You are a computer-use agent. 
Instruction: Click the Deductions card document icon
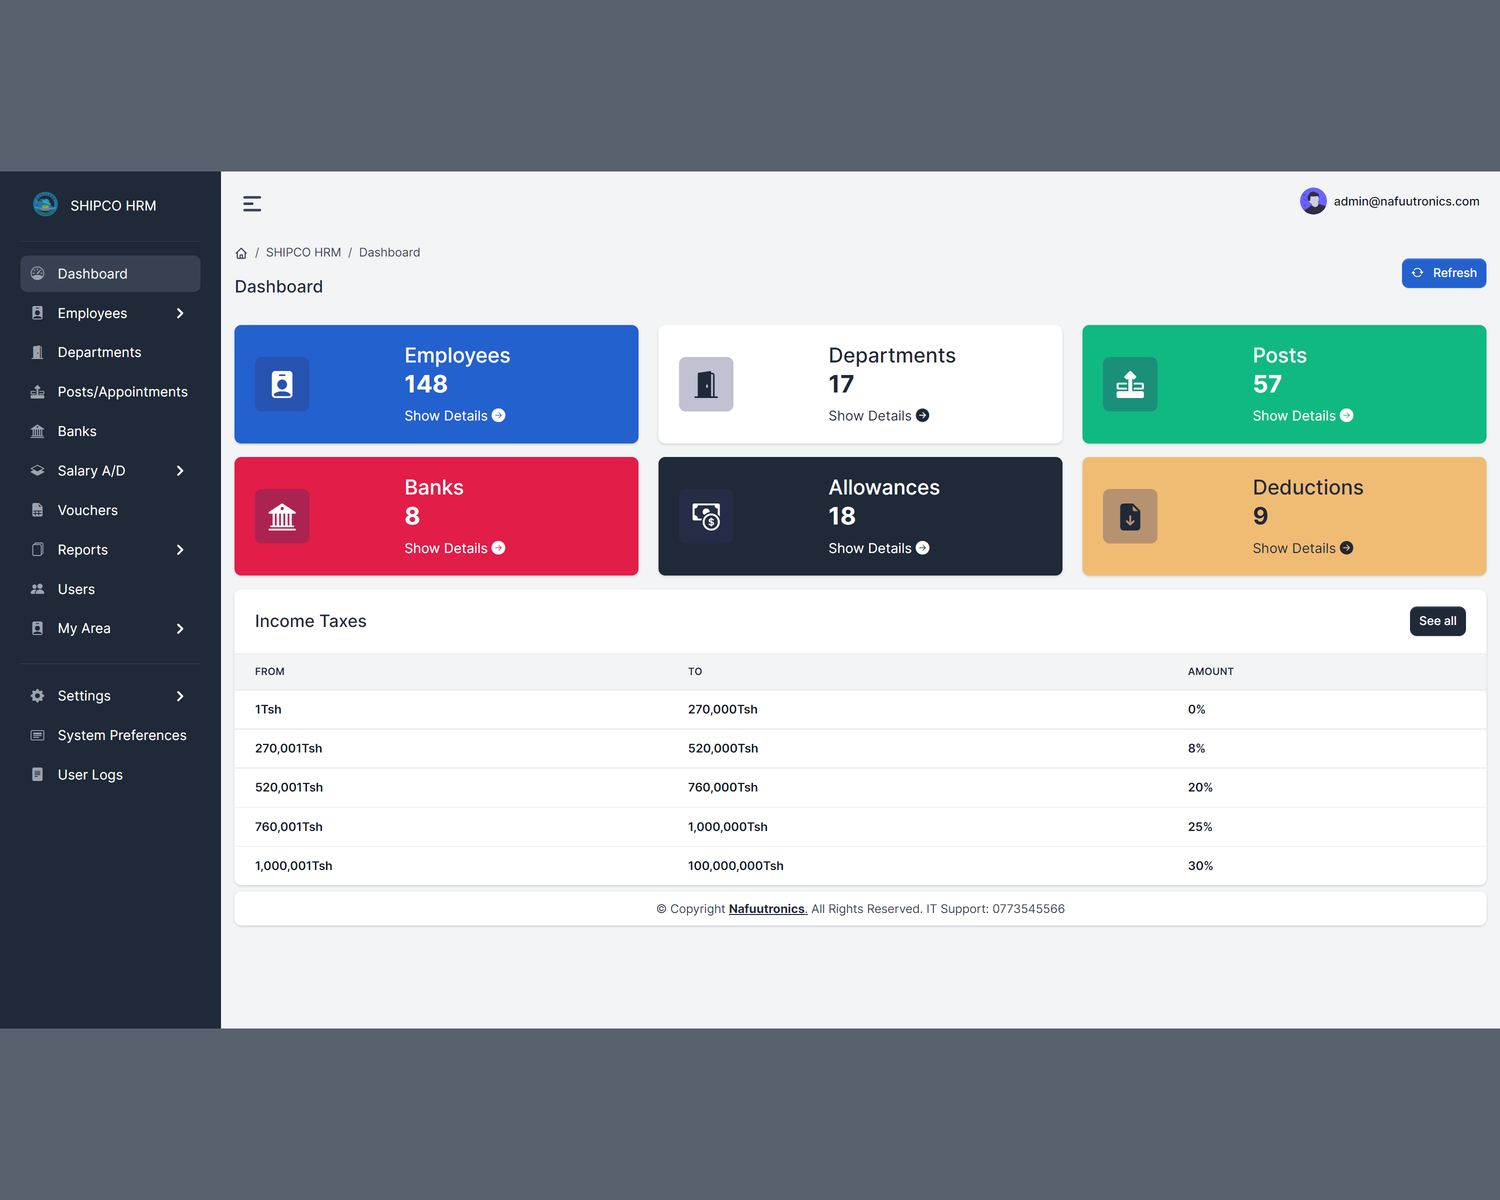(1130, 516)
